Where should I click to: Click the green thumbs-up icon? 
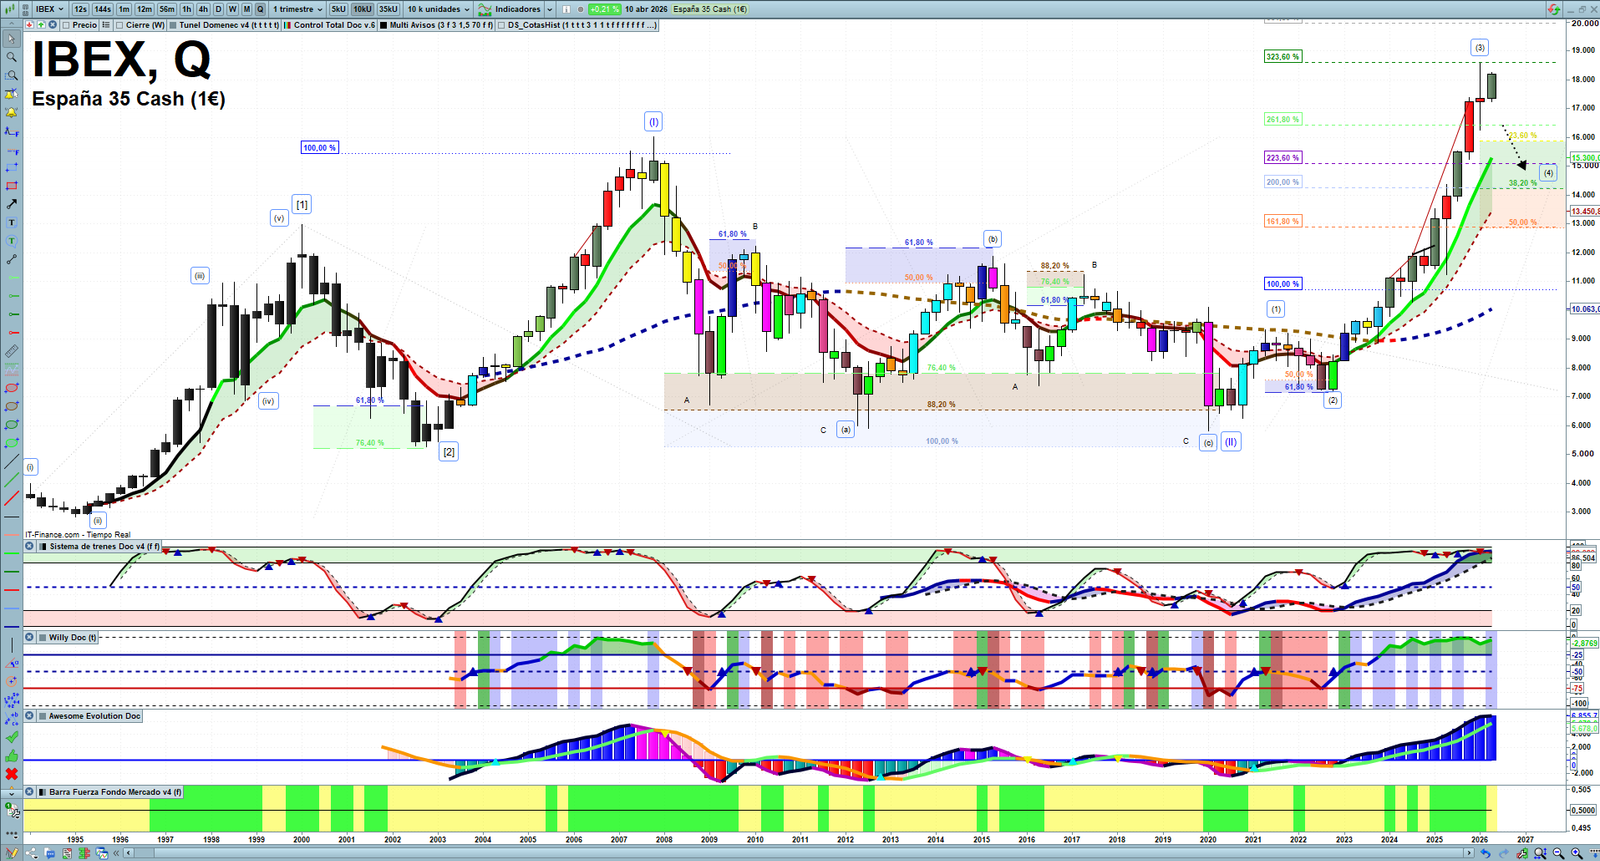(x=12, y=756)
